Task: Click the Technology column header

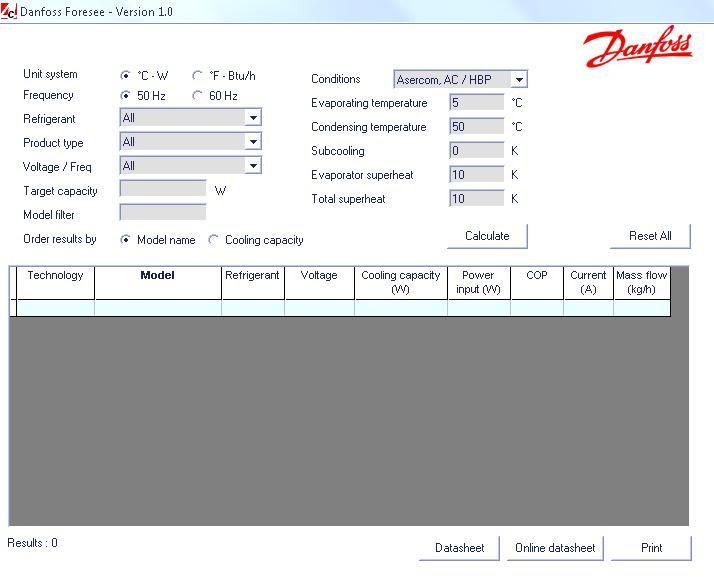Action: click(x=56, y=283)
